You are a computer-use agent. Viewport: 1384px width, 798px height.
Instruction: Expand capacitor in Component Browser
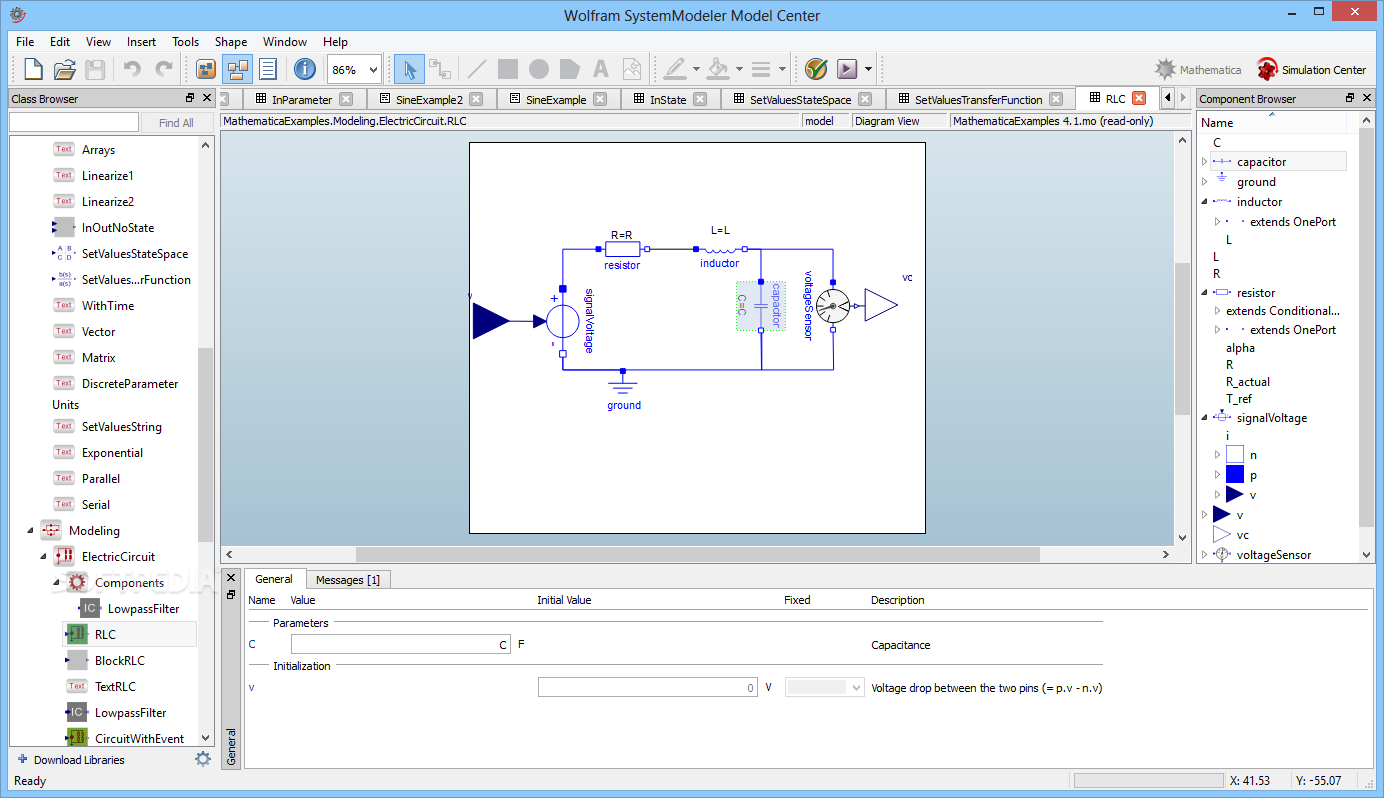(1204, 162)
